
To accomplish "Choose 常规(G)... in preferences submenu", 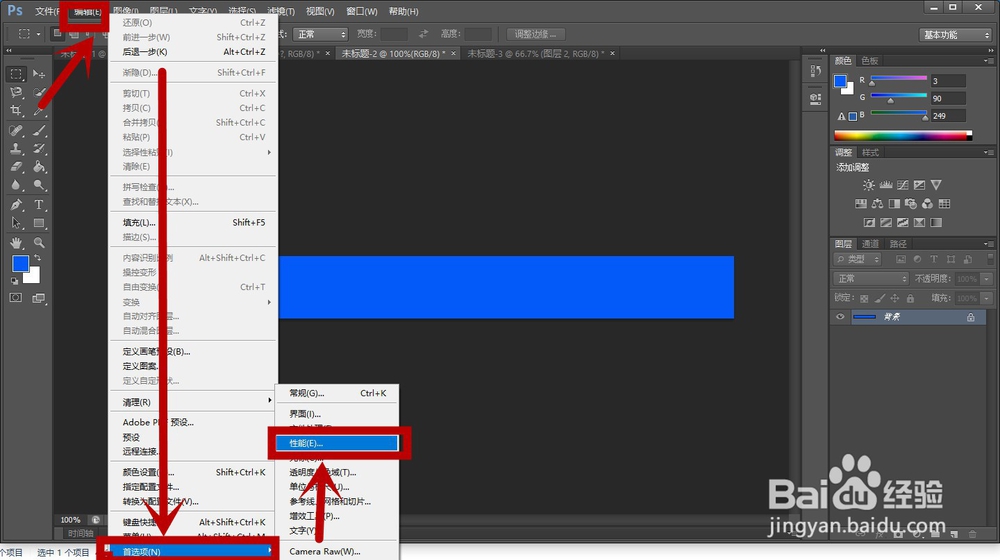I will pos(337,394).
